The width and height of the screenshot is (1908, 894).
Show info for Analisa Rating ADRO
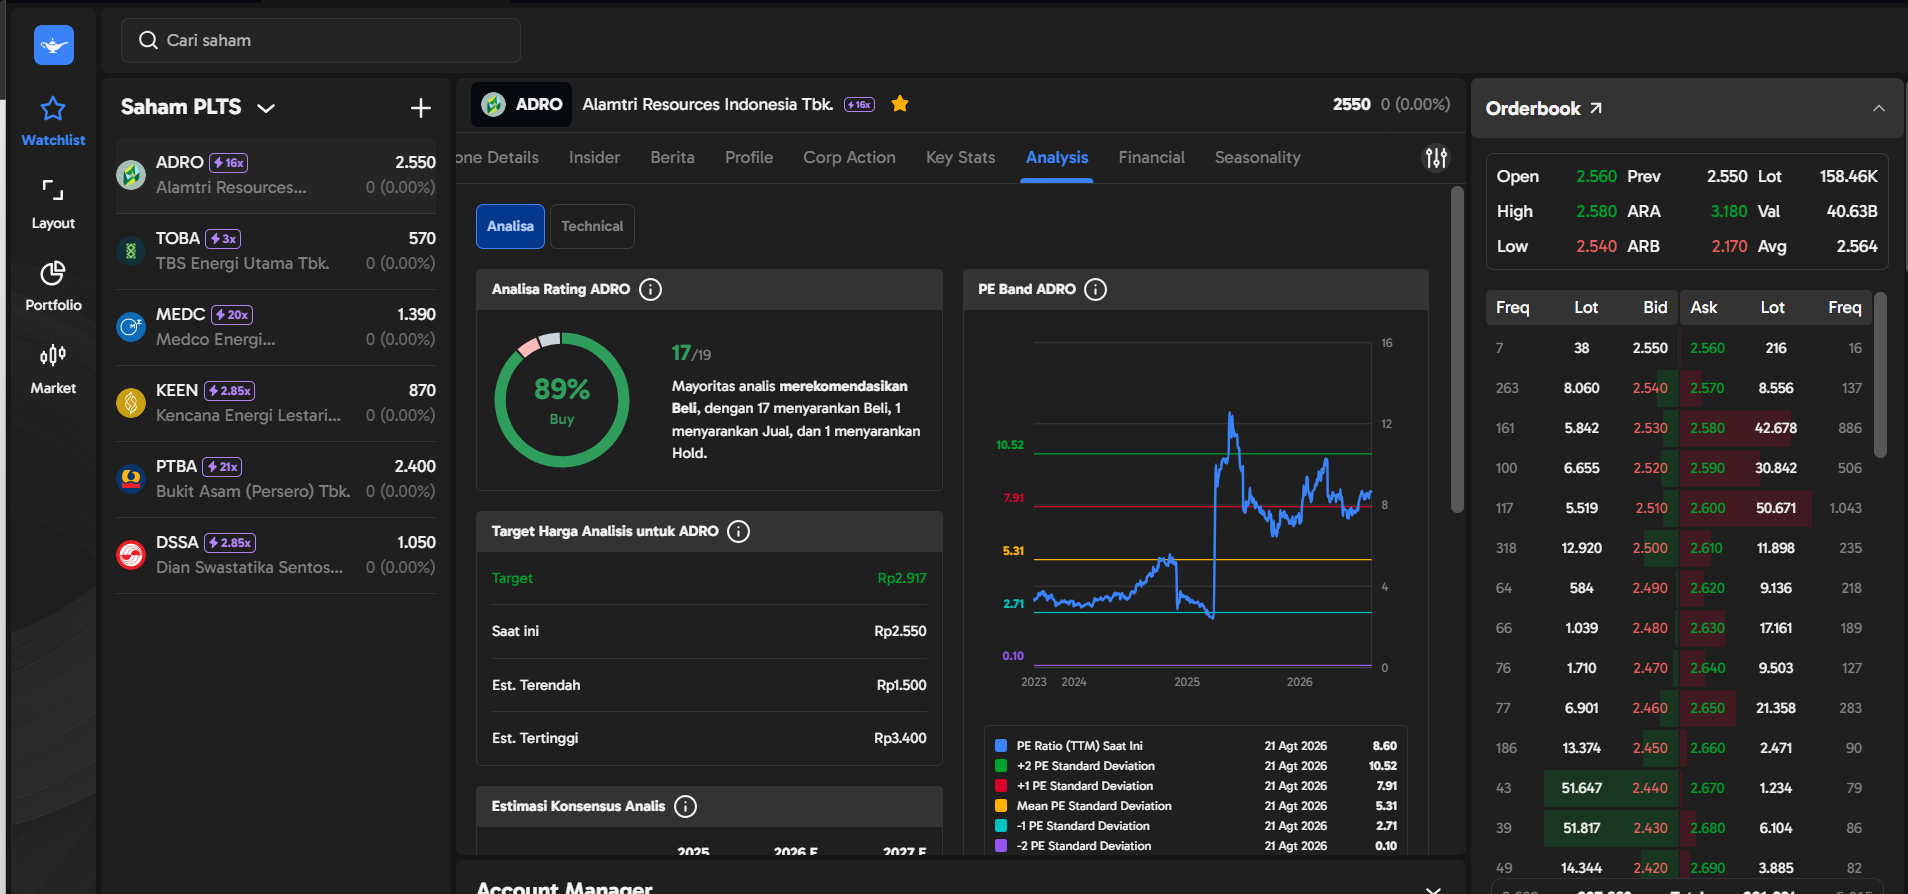[650, 290]
